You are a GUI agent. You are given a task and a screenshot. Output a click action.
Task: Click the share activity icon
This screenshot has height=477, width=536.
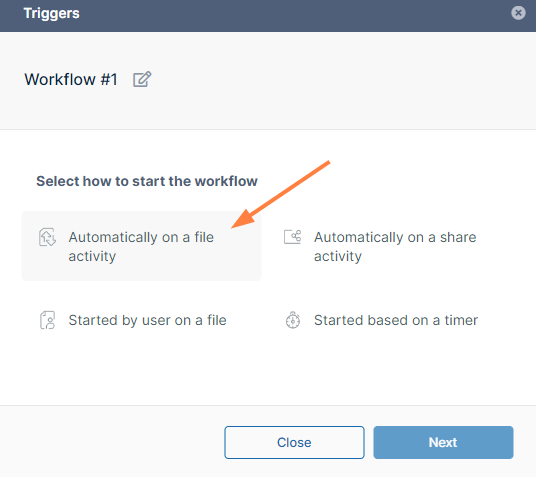(x=293, y=237)
